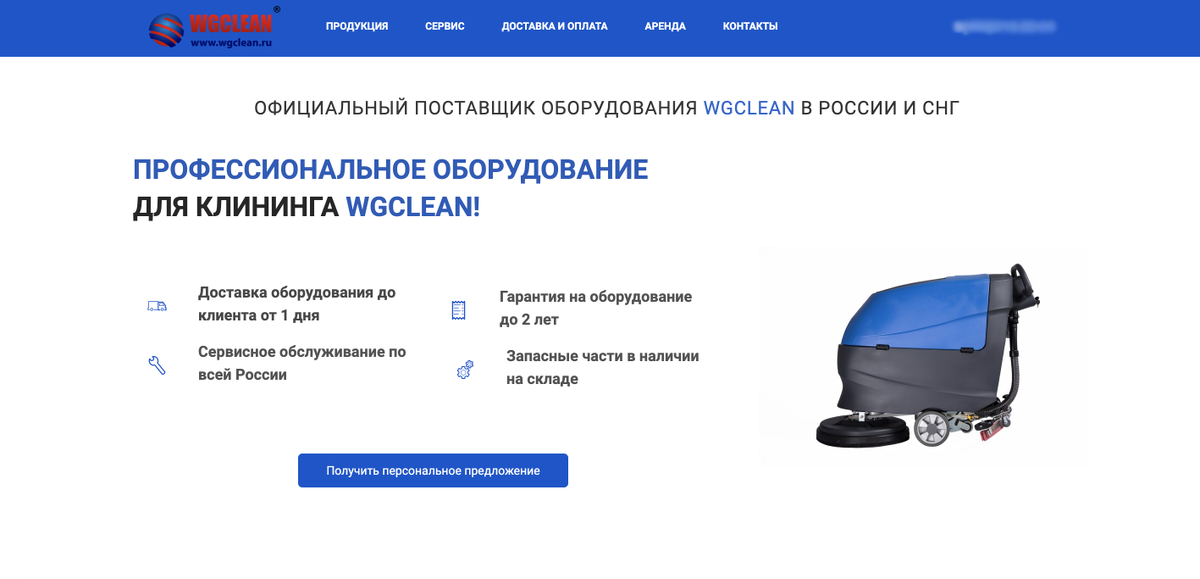
Task: Click Запасные части в наличии text
Action: (603, 367)
